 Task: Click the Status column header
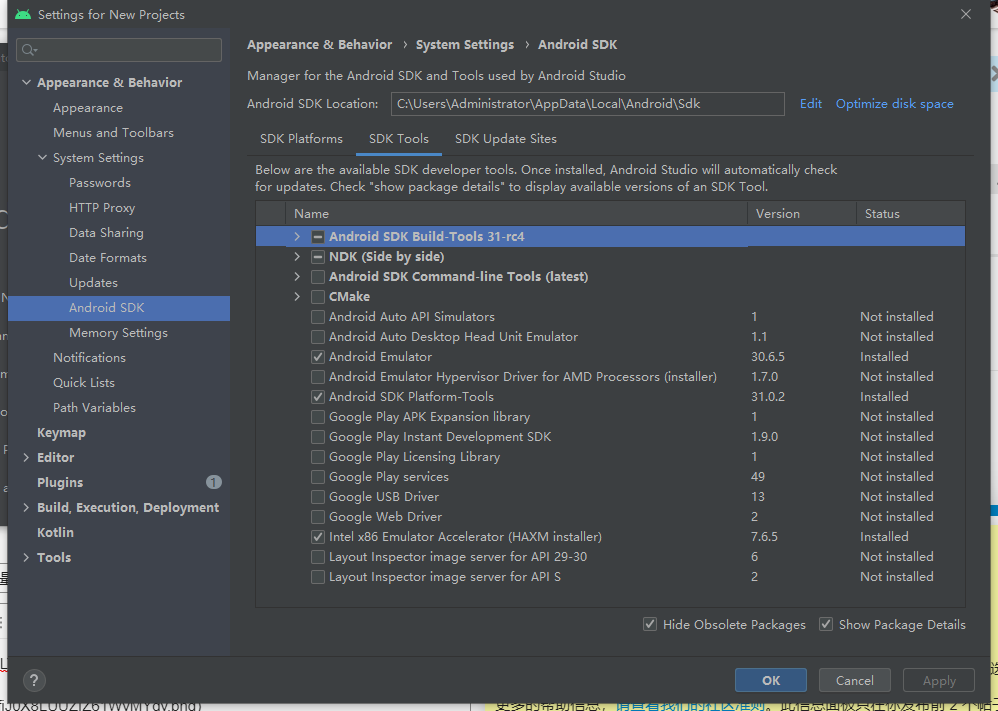[911, 214]
